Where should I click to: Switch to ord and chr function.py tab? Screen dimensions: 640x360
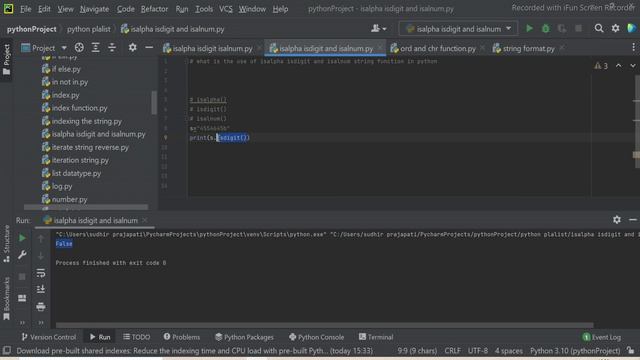coord(438,48)
